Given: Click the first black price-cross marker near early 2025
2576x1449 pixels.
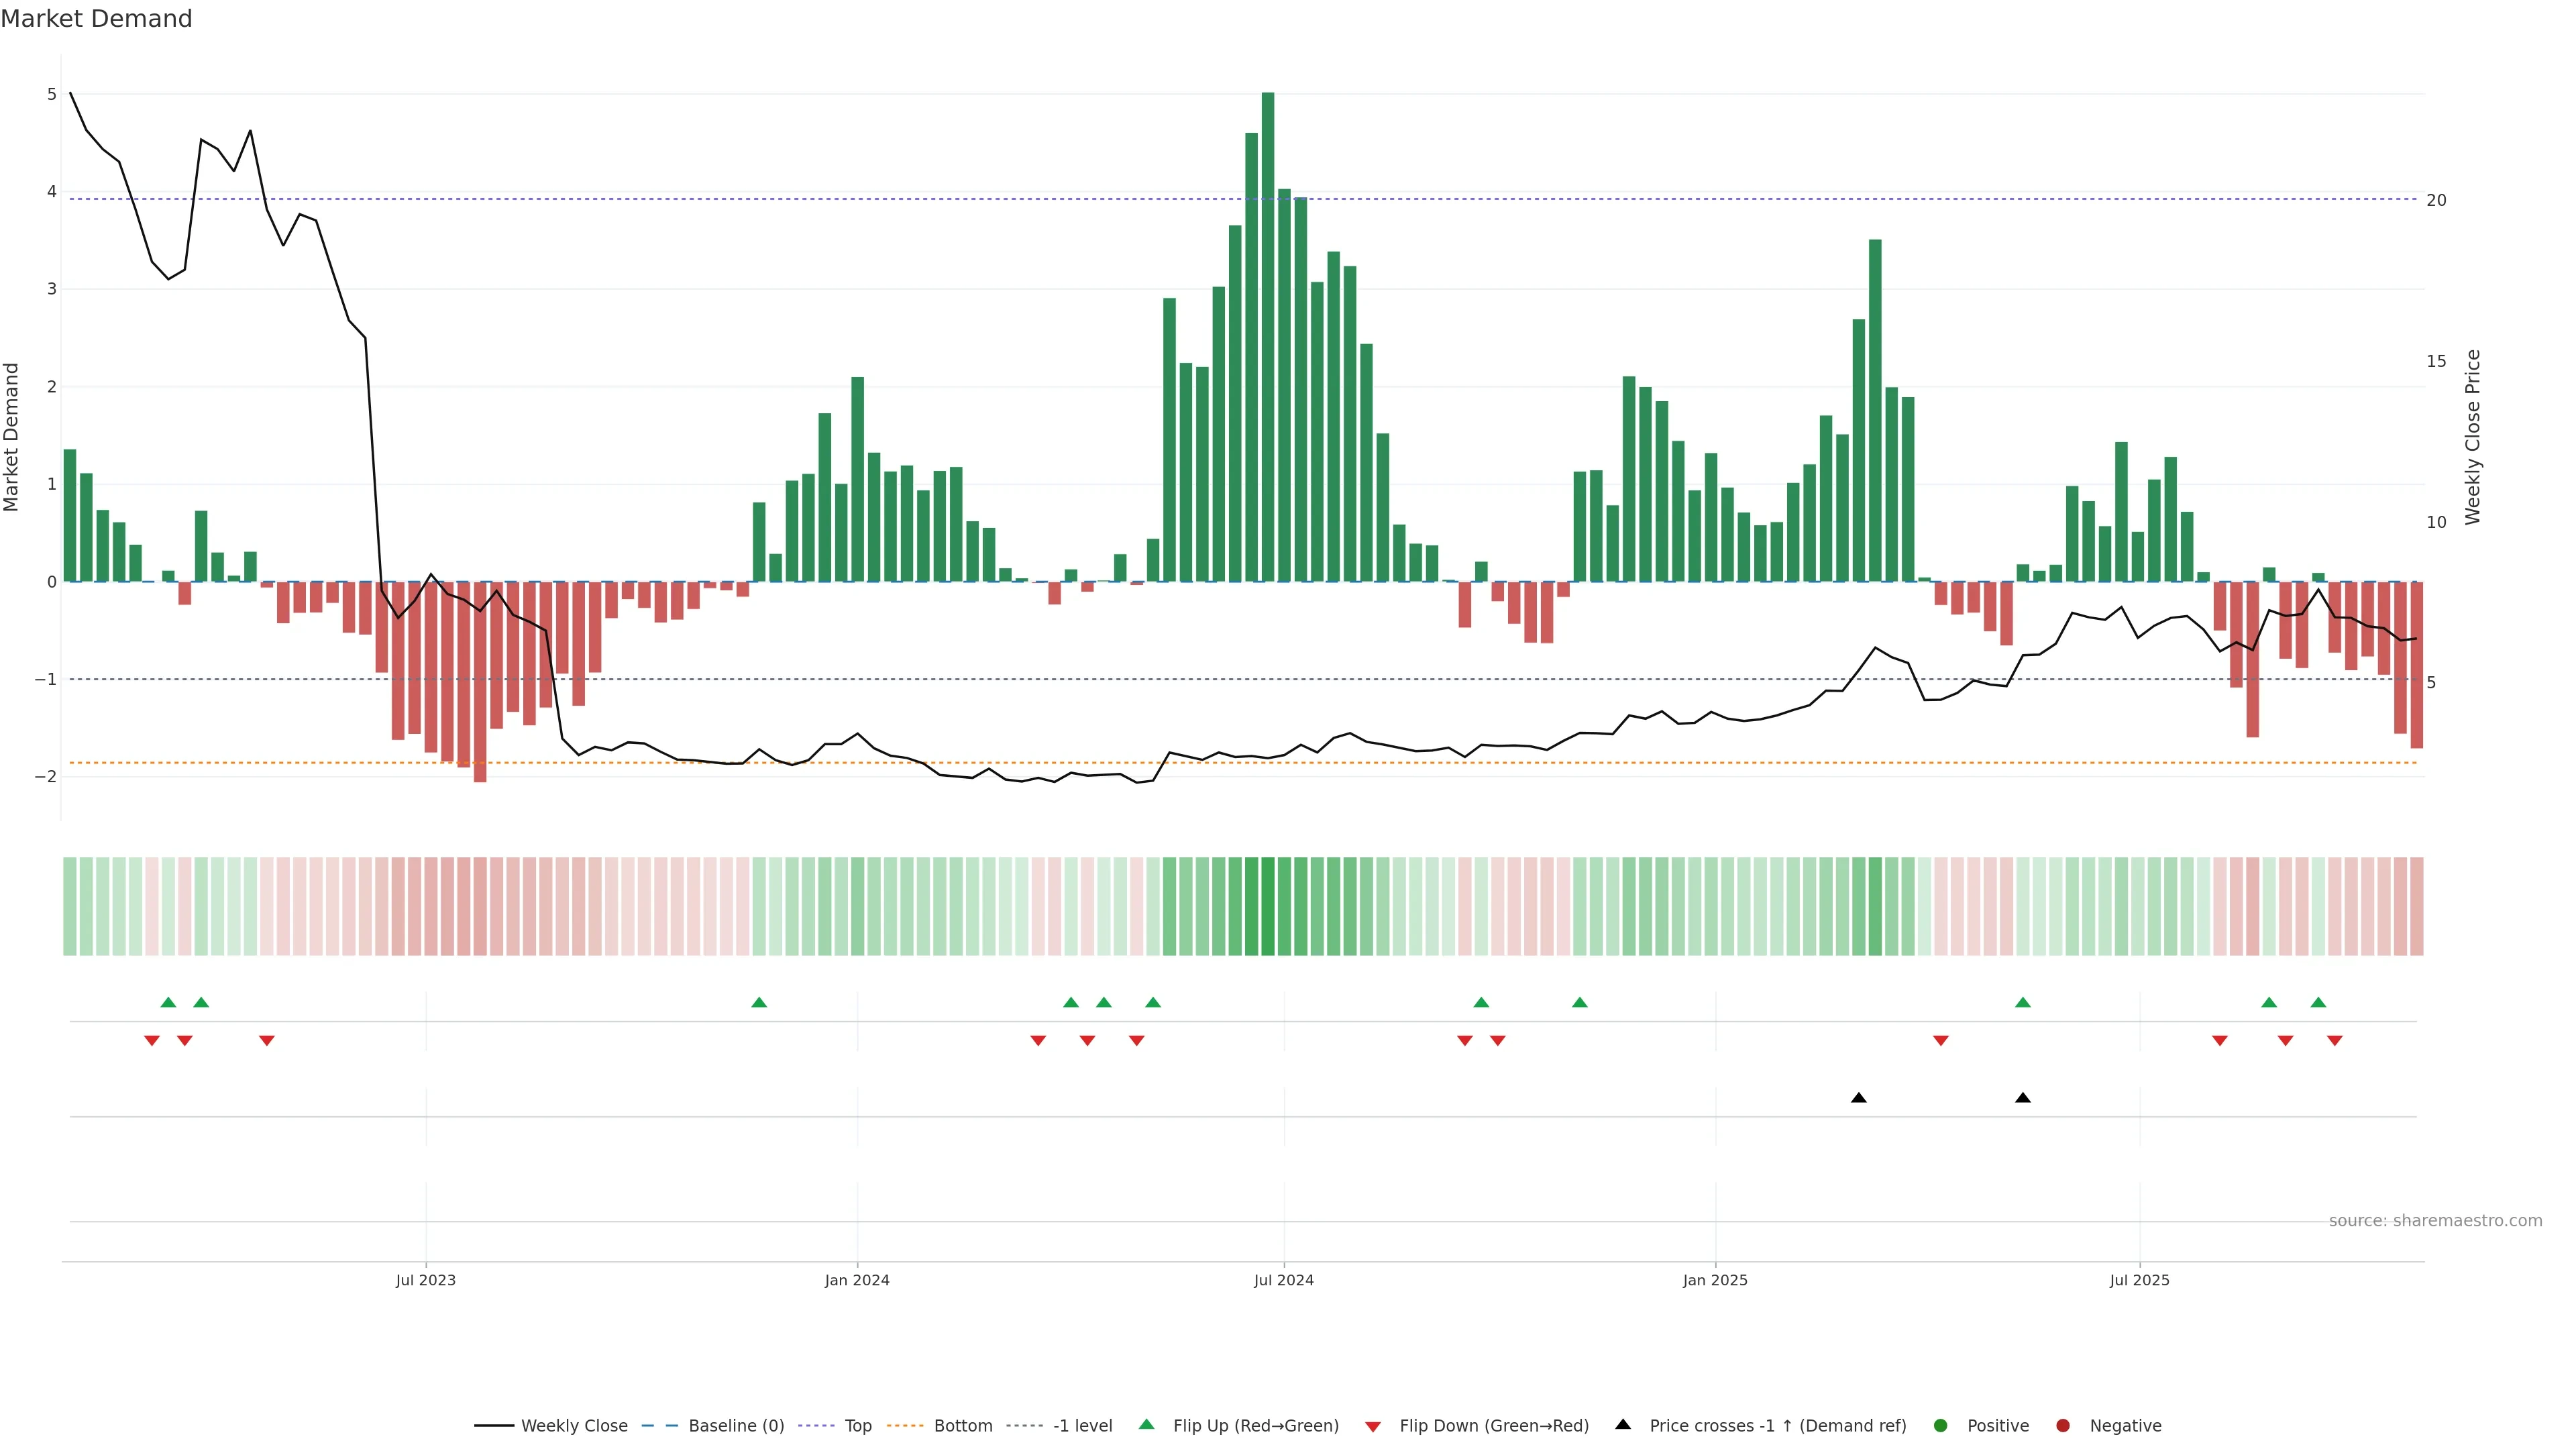Looking at the screenshot, I should click(x=1858, y=1098).
